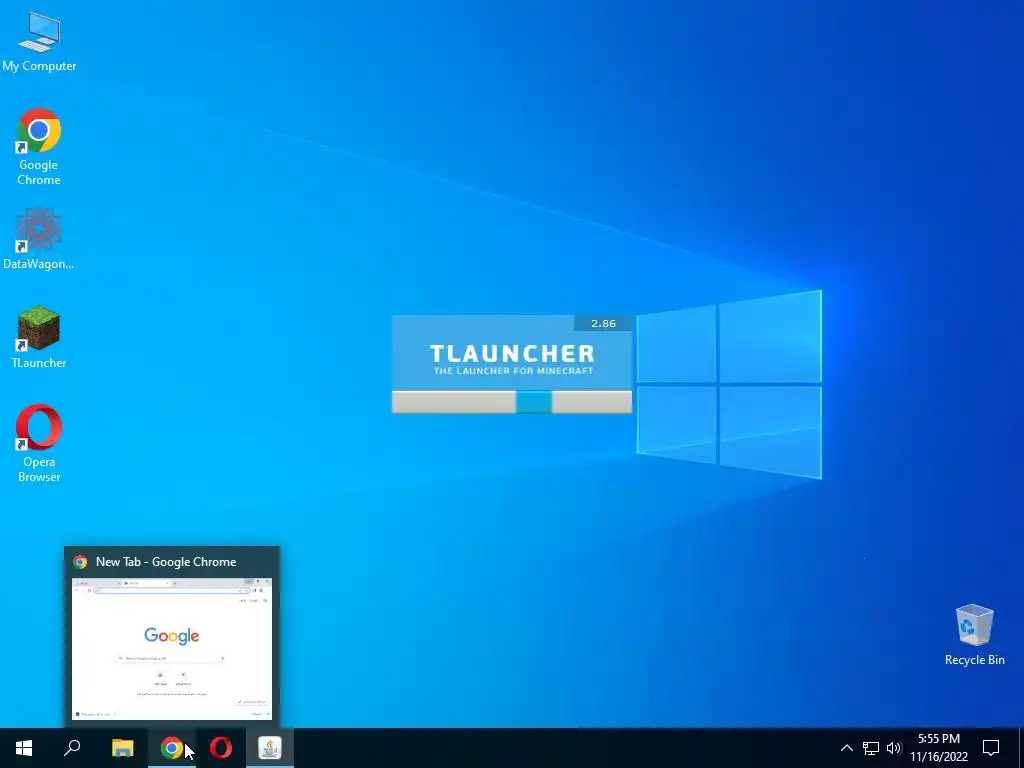Launch TLauncher desktop shortcut

coord(39,337)
